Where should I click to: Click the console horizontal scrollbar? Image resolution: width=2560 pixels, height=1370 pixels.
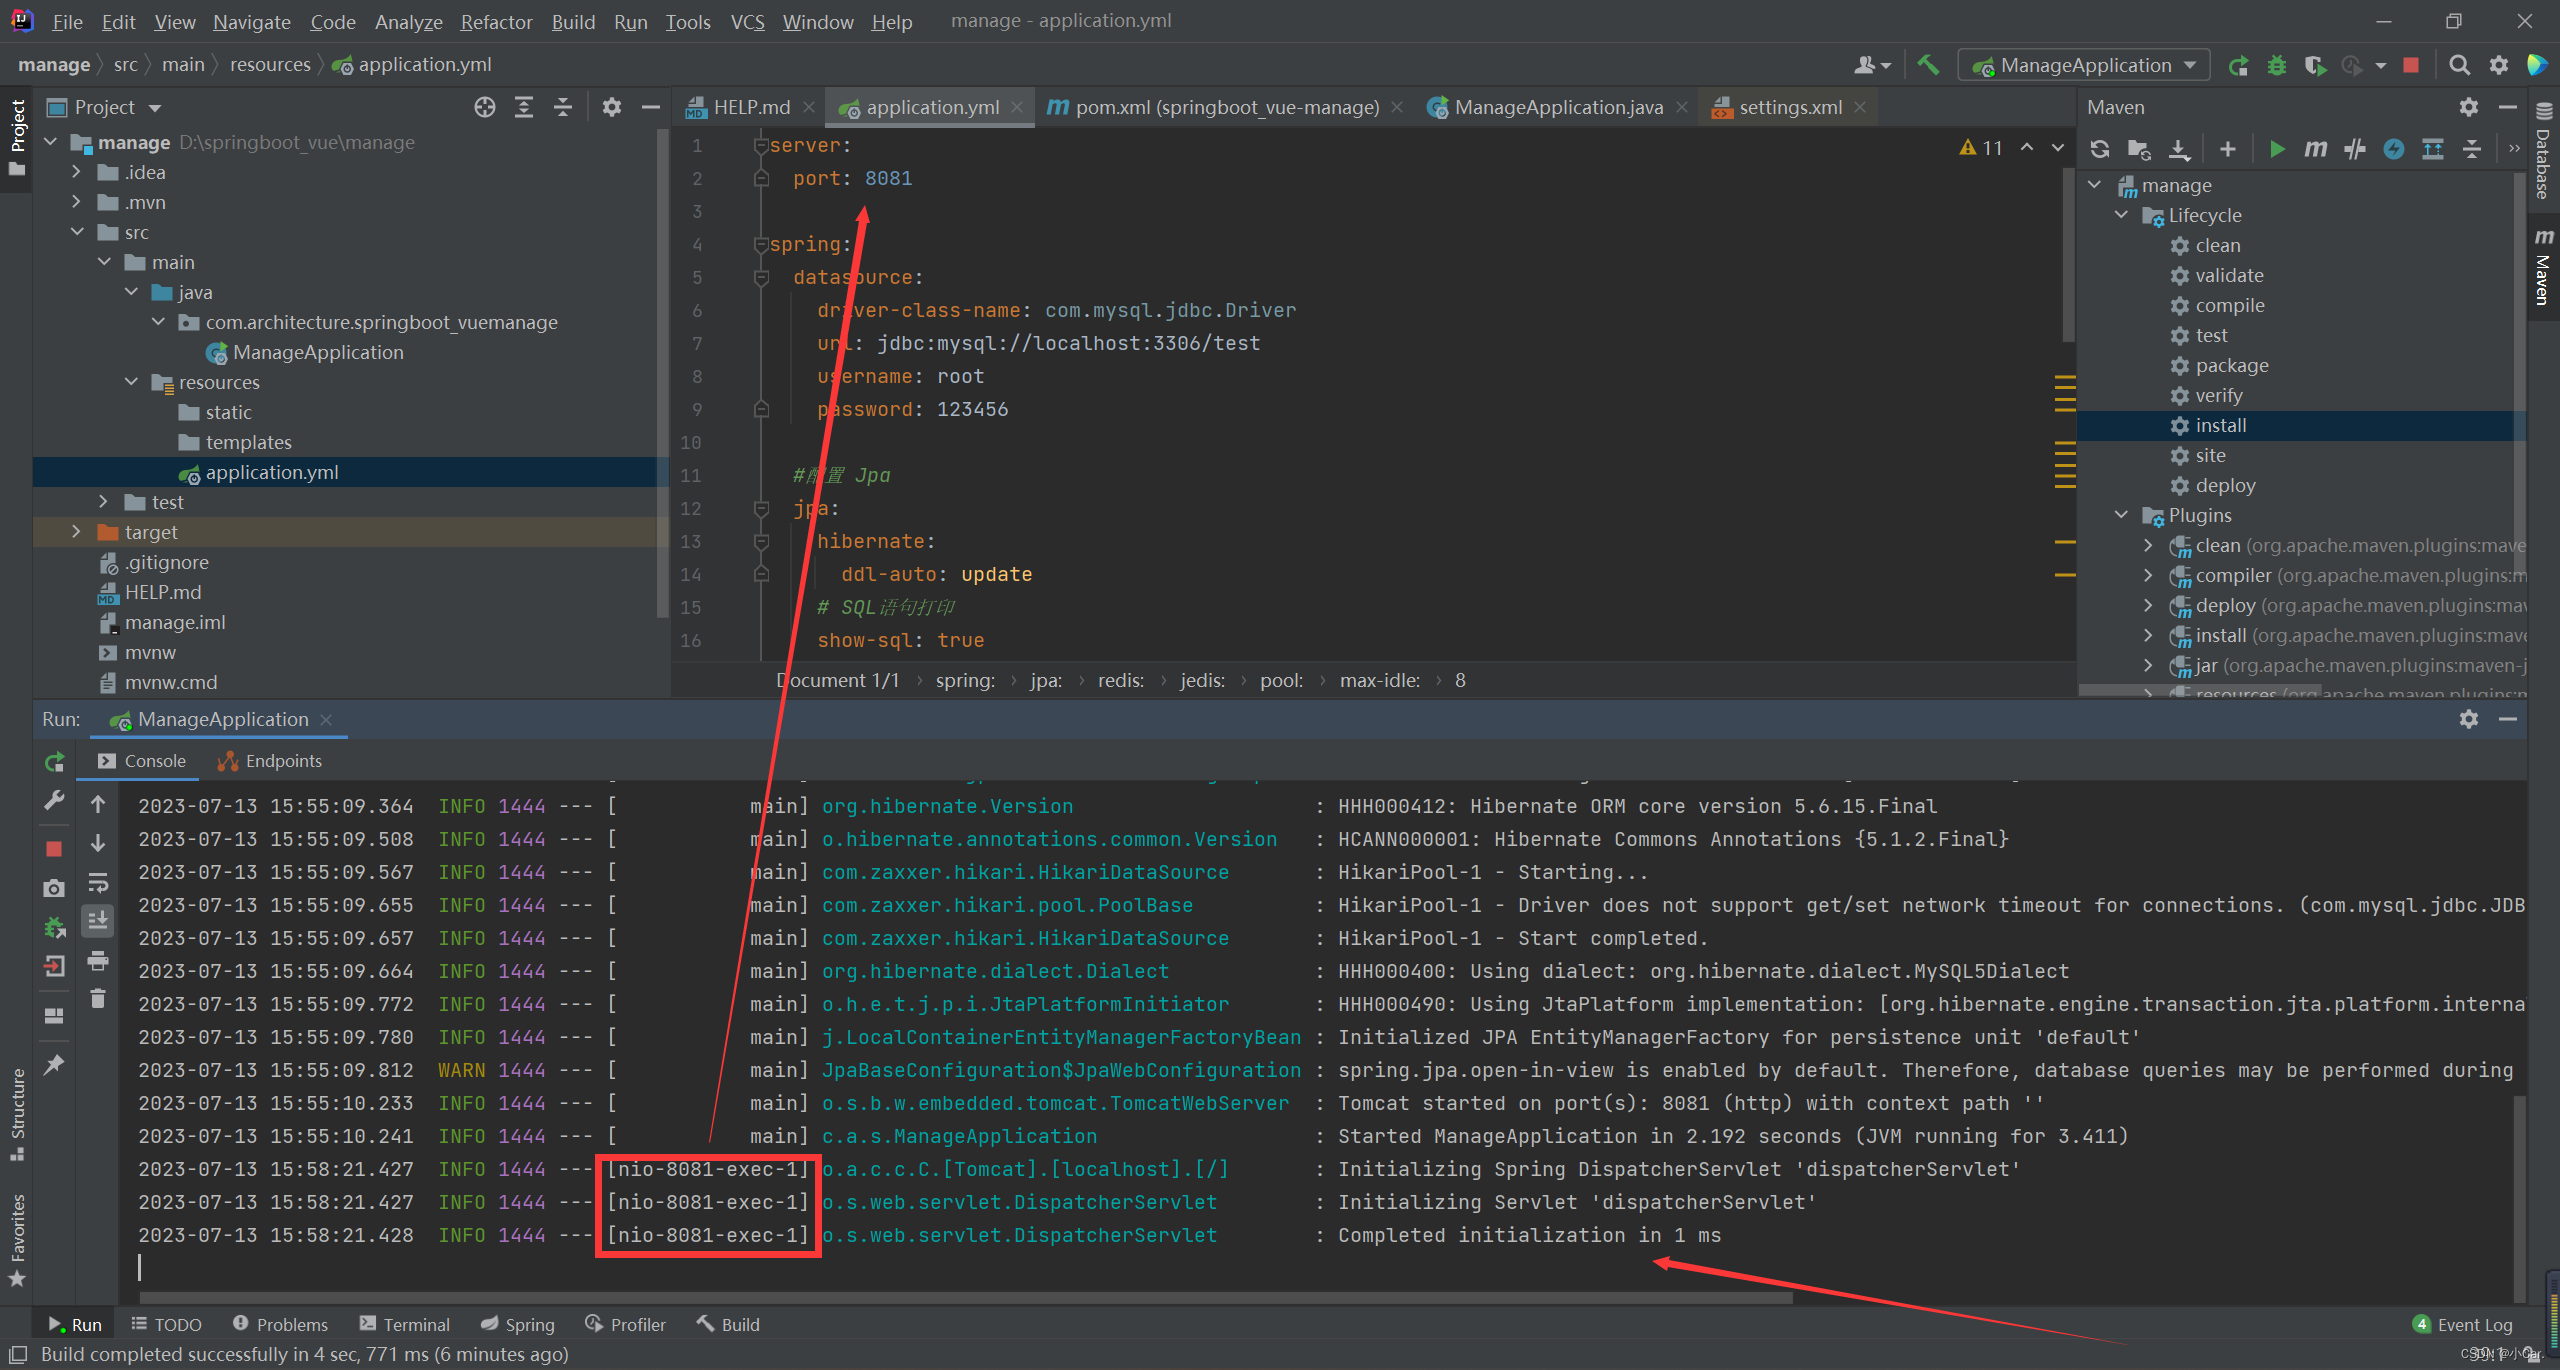[960, 1298]
